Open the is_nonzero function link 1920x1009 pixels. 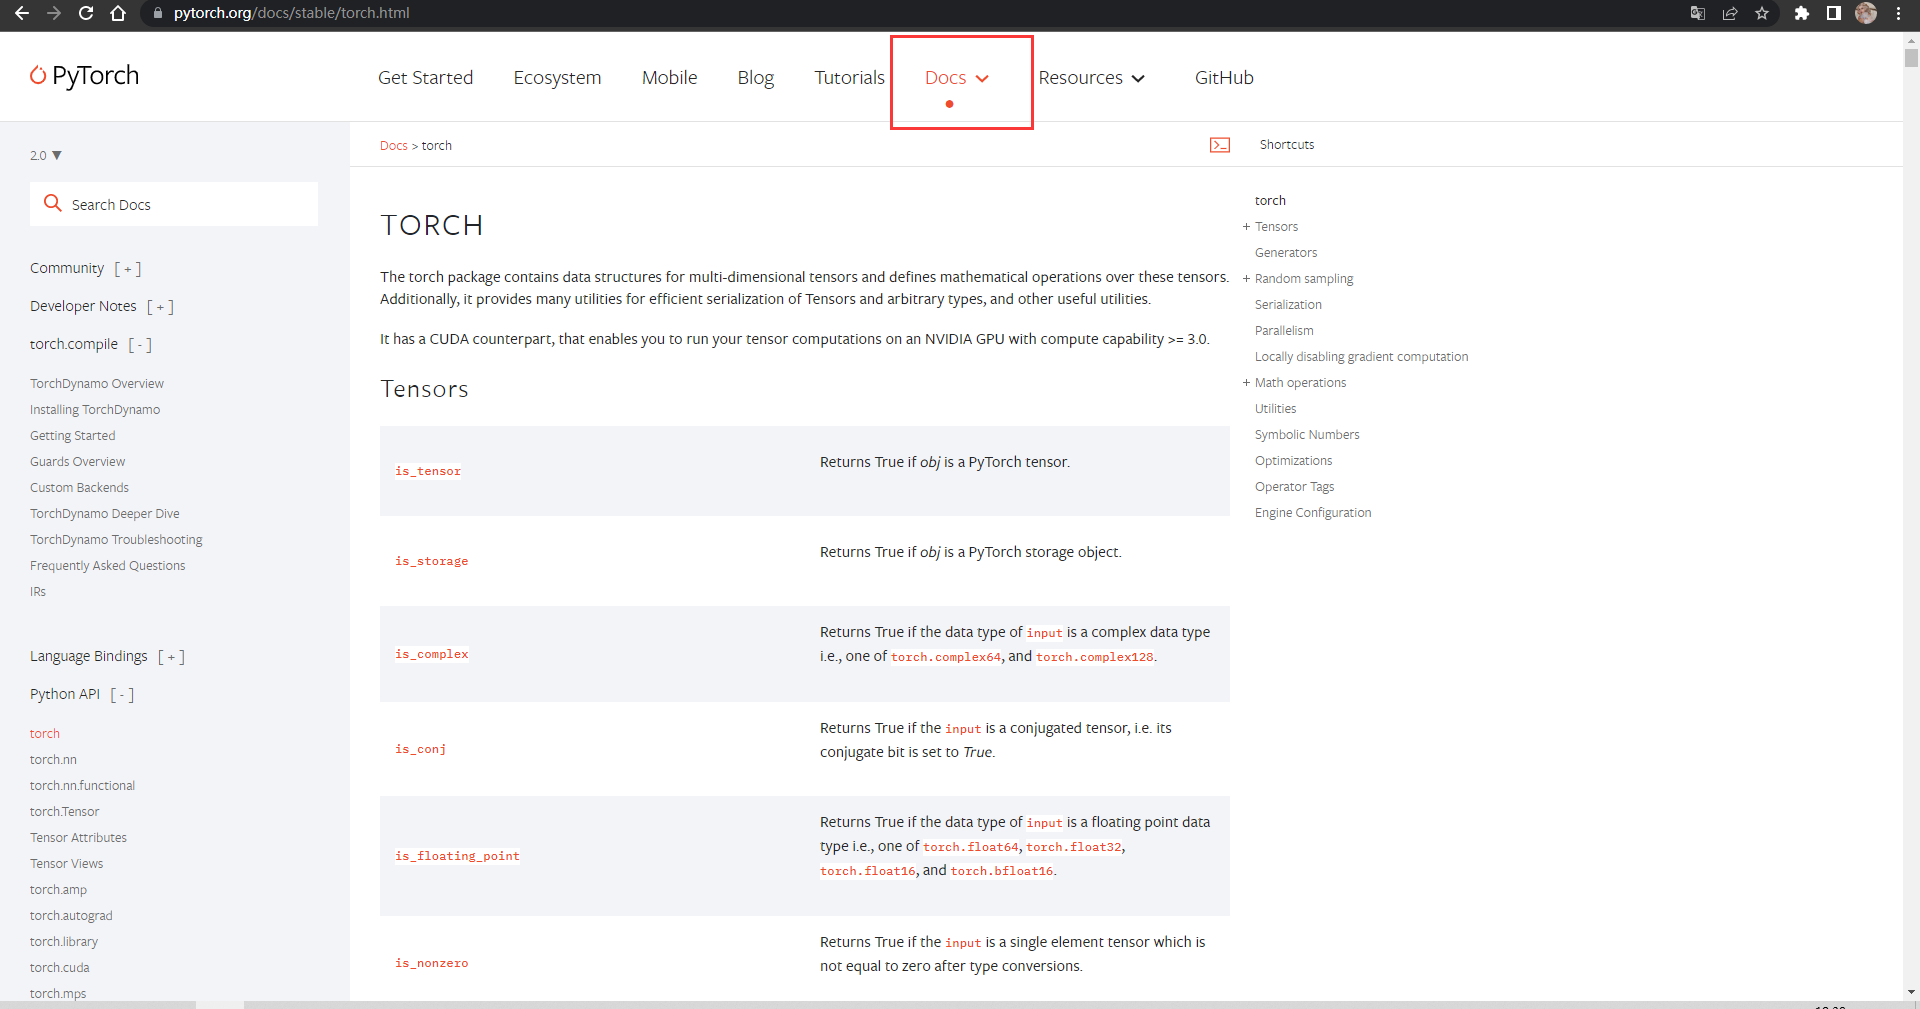pos(431,963)
